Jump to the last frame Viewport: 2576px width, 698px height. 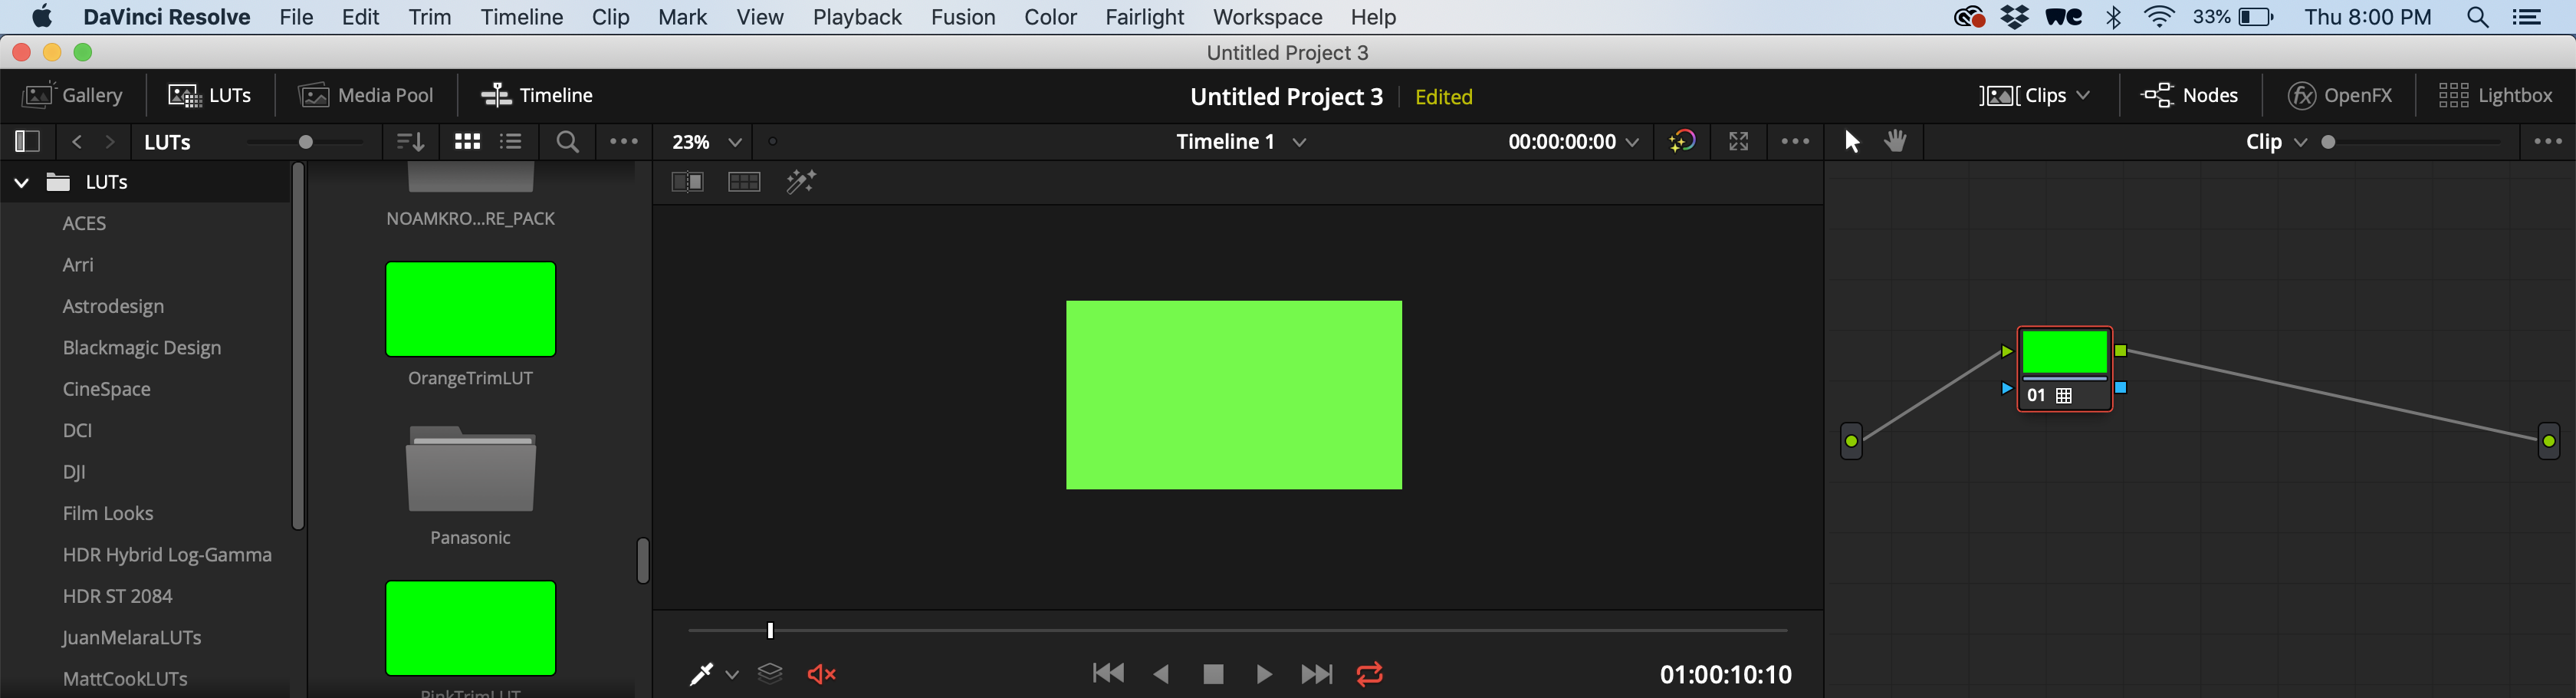(1317, 675)
